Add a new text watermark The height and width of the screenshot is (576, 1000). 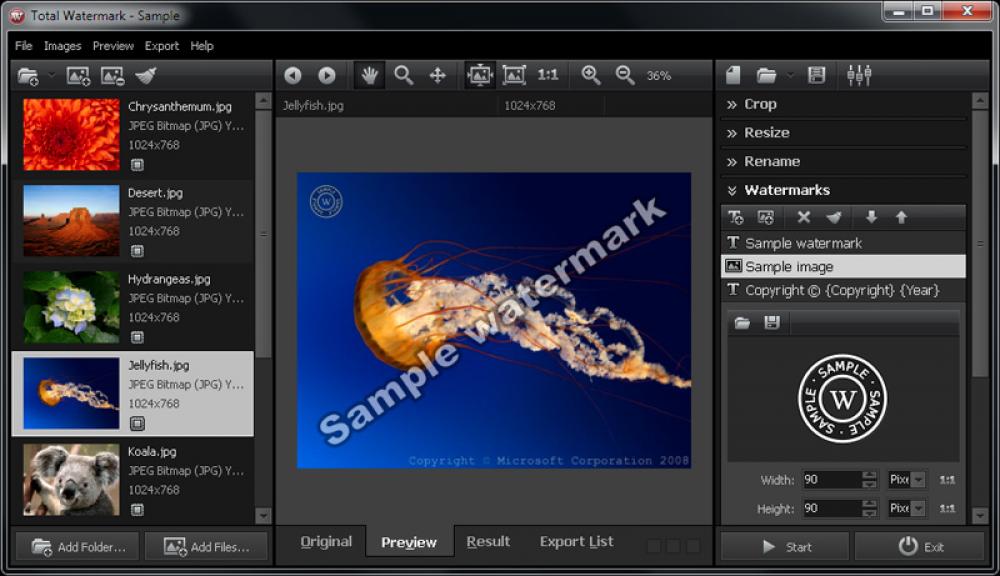click(x=735, y=216)
